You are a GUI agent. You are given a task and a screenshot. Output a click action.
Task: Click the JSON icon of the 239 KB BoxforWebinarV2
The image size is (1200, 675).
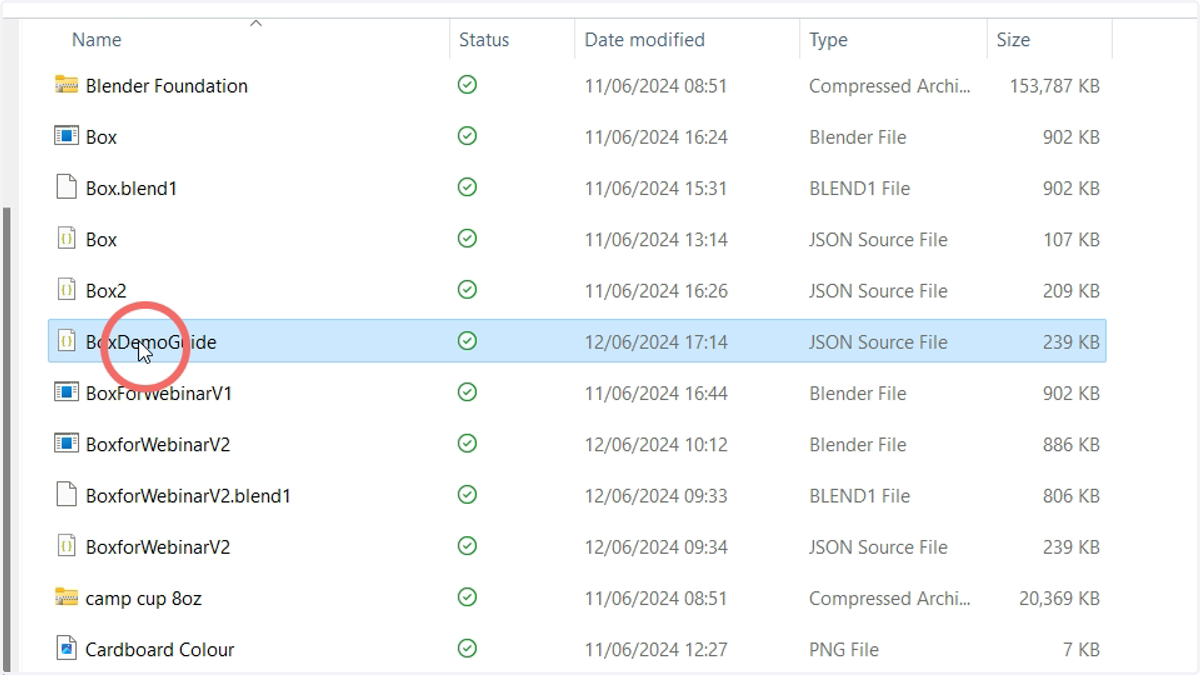66,546
